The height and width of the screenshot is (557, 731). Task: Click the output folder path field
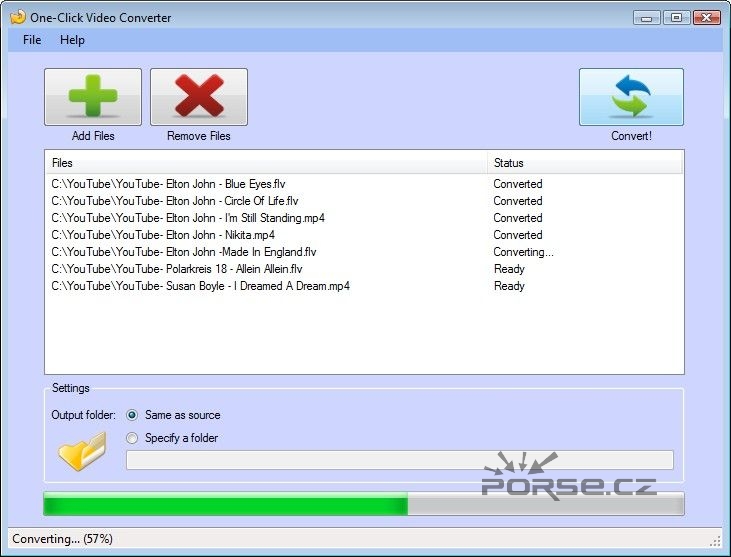(399, 460)
